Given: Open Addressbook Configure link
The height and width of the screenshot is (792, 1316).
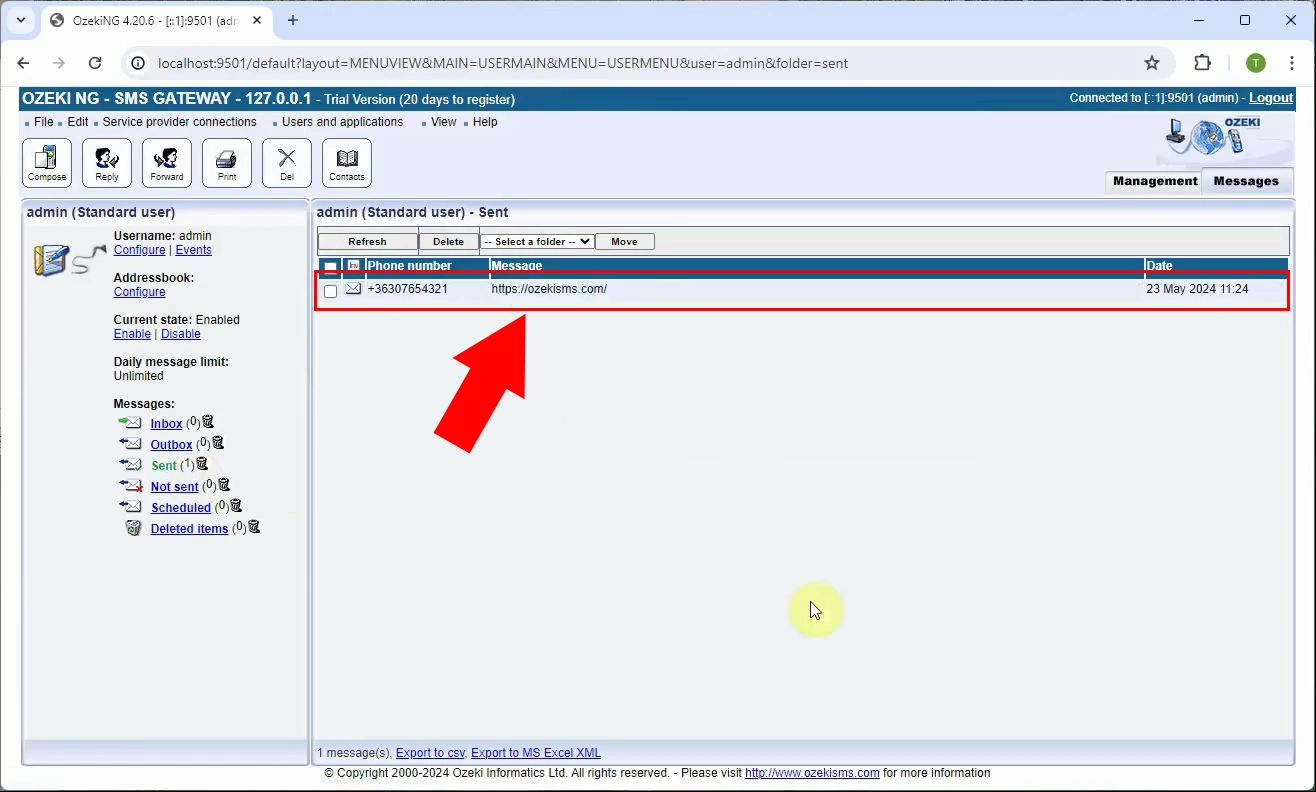Looking at the screenshot, I should [x=139, y=292].
